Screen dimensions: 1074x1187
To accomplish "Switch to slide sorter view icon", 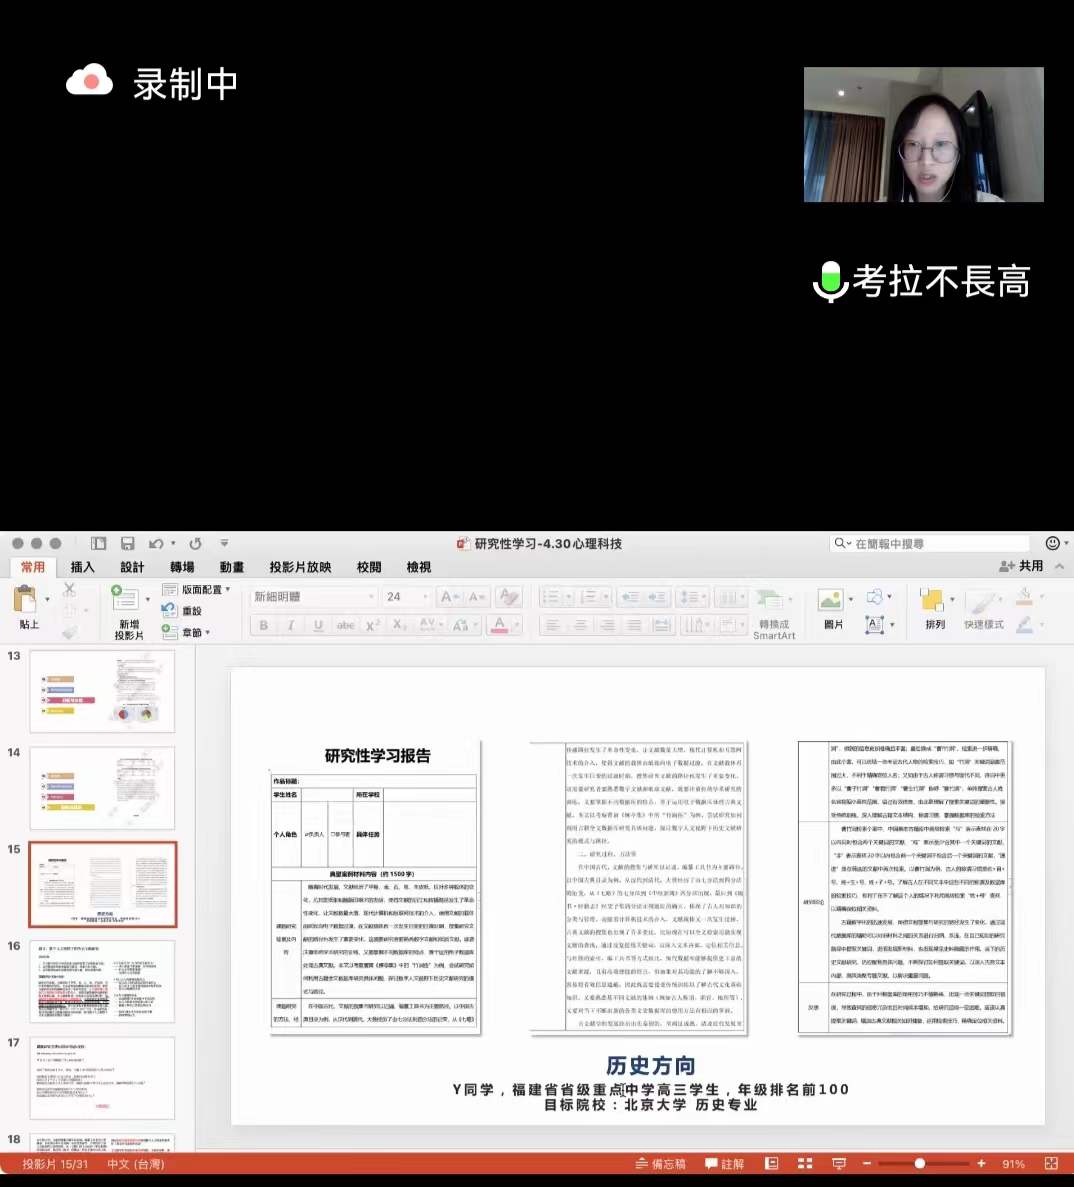I will [x=805, y=1164].
